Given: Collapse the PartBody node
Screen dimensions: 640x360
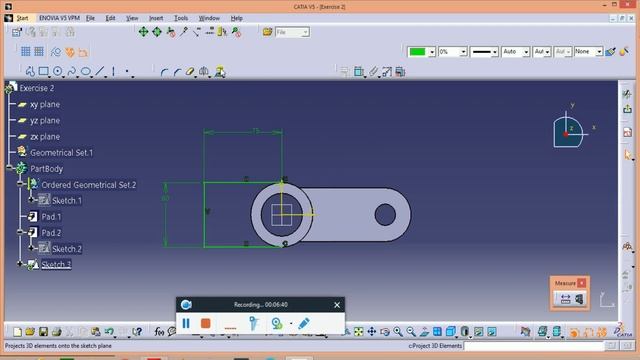Looking at the screenshot, I should point(9,168).
